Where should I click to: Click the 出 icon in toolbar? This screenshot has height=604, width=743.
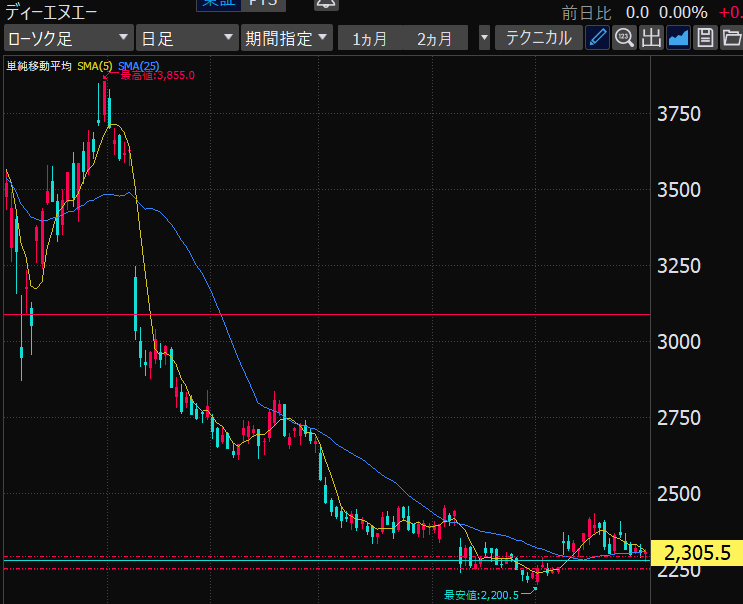(x=651, y=39)
